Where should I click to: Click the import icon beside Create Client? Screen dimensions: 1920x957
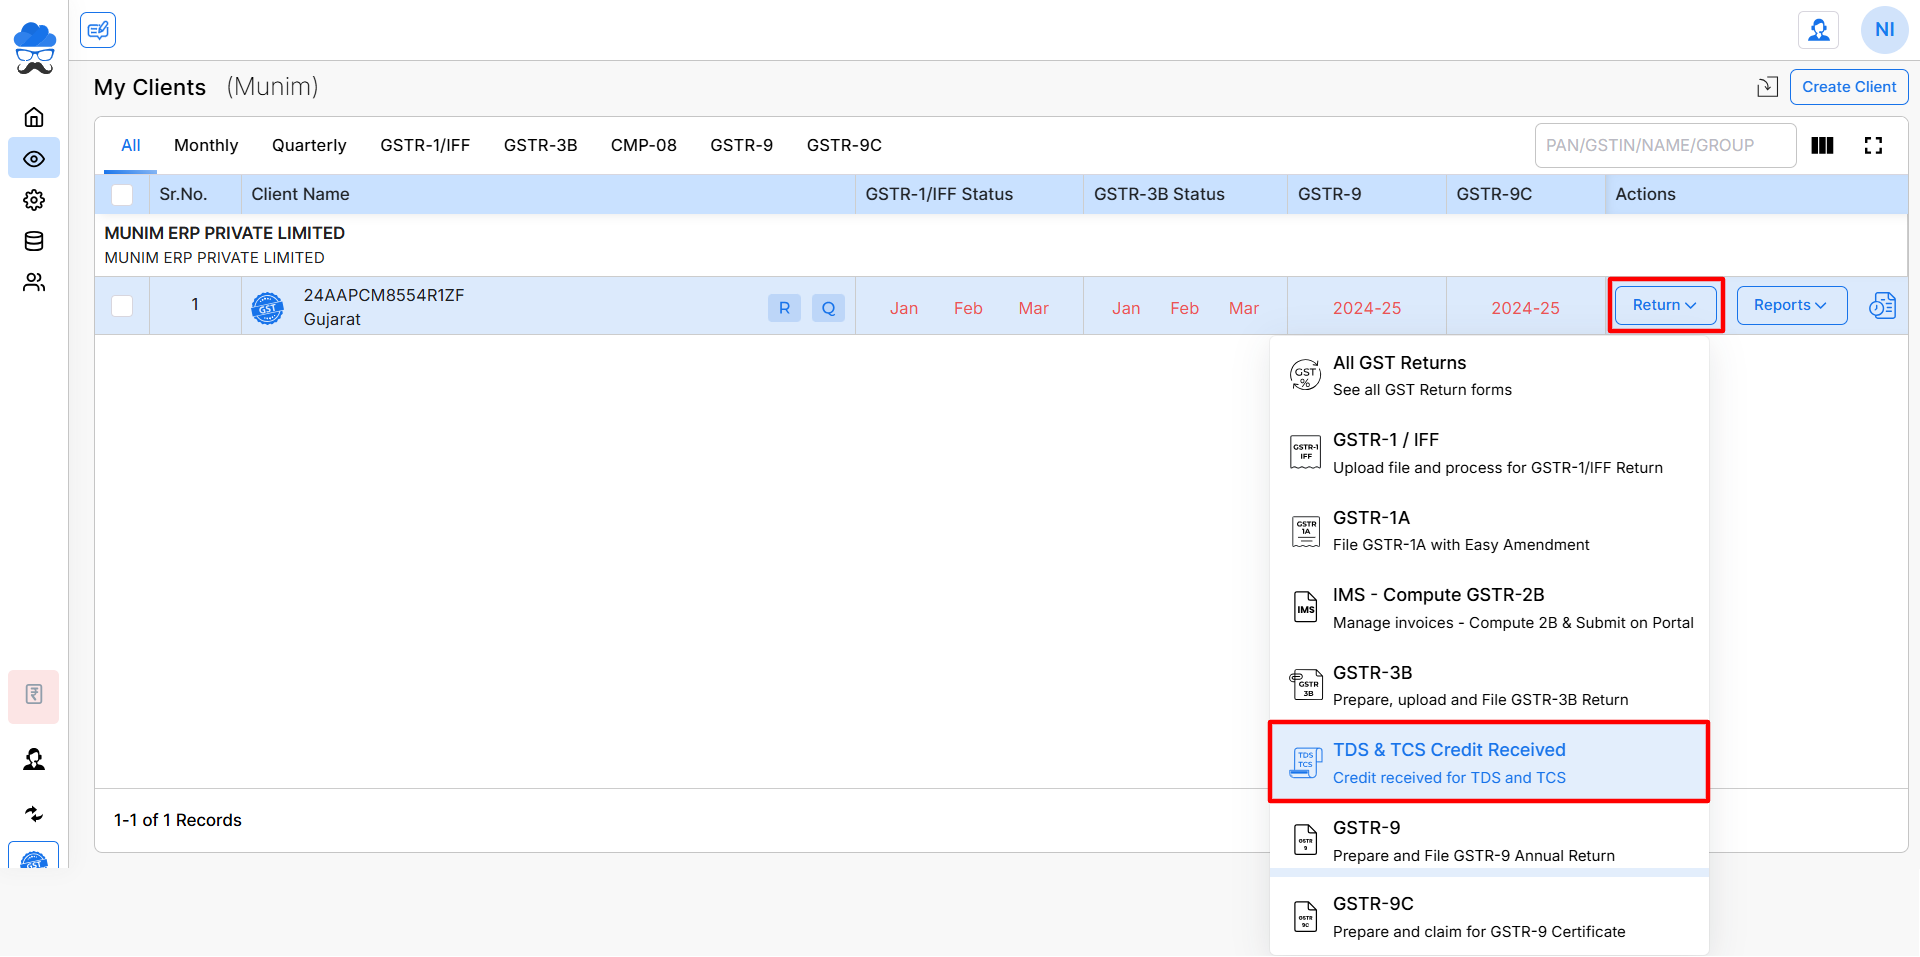pos(1767,87)
